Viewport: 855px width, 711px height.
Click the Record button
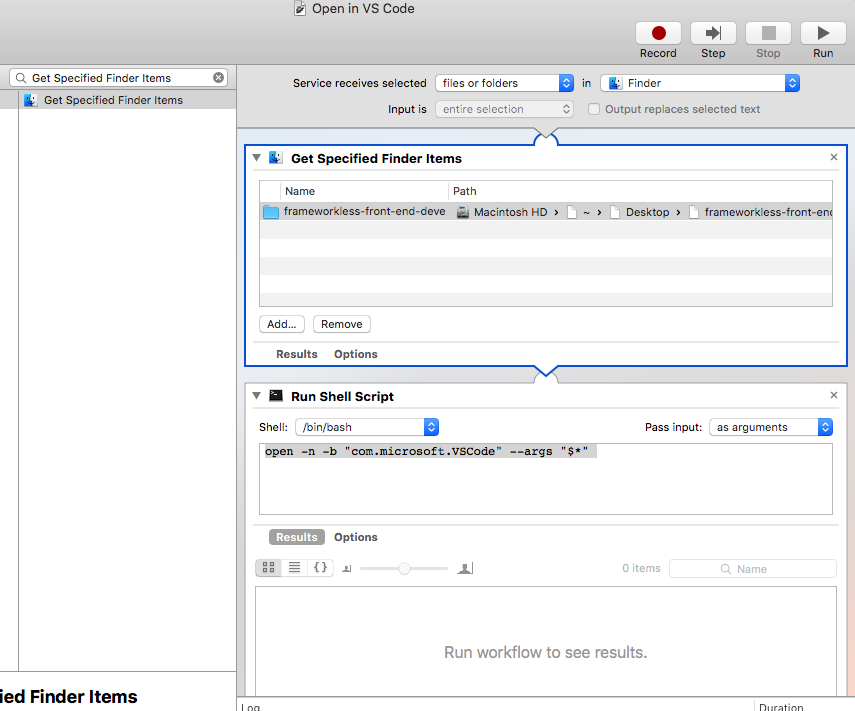[x=658, y=34]
